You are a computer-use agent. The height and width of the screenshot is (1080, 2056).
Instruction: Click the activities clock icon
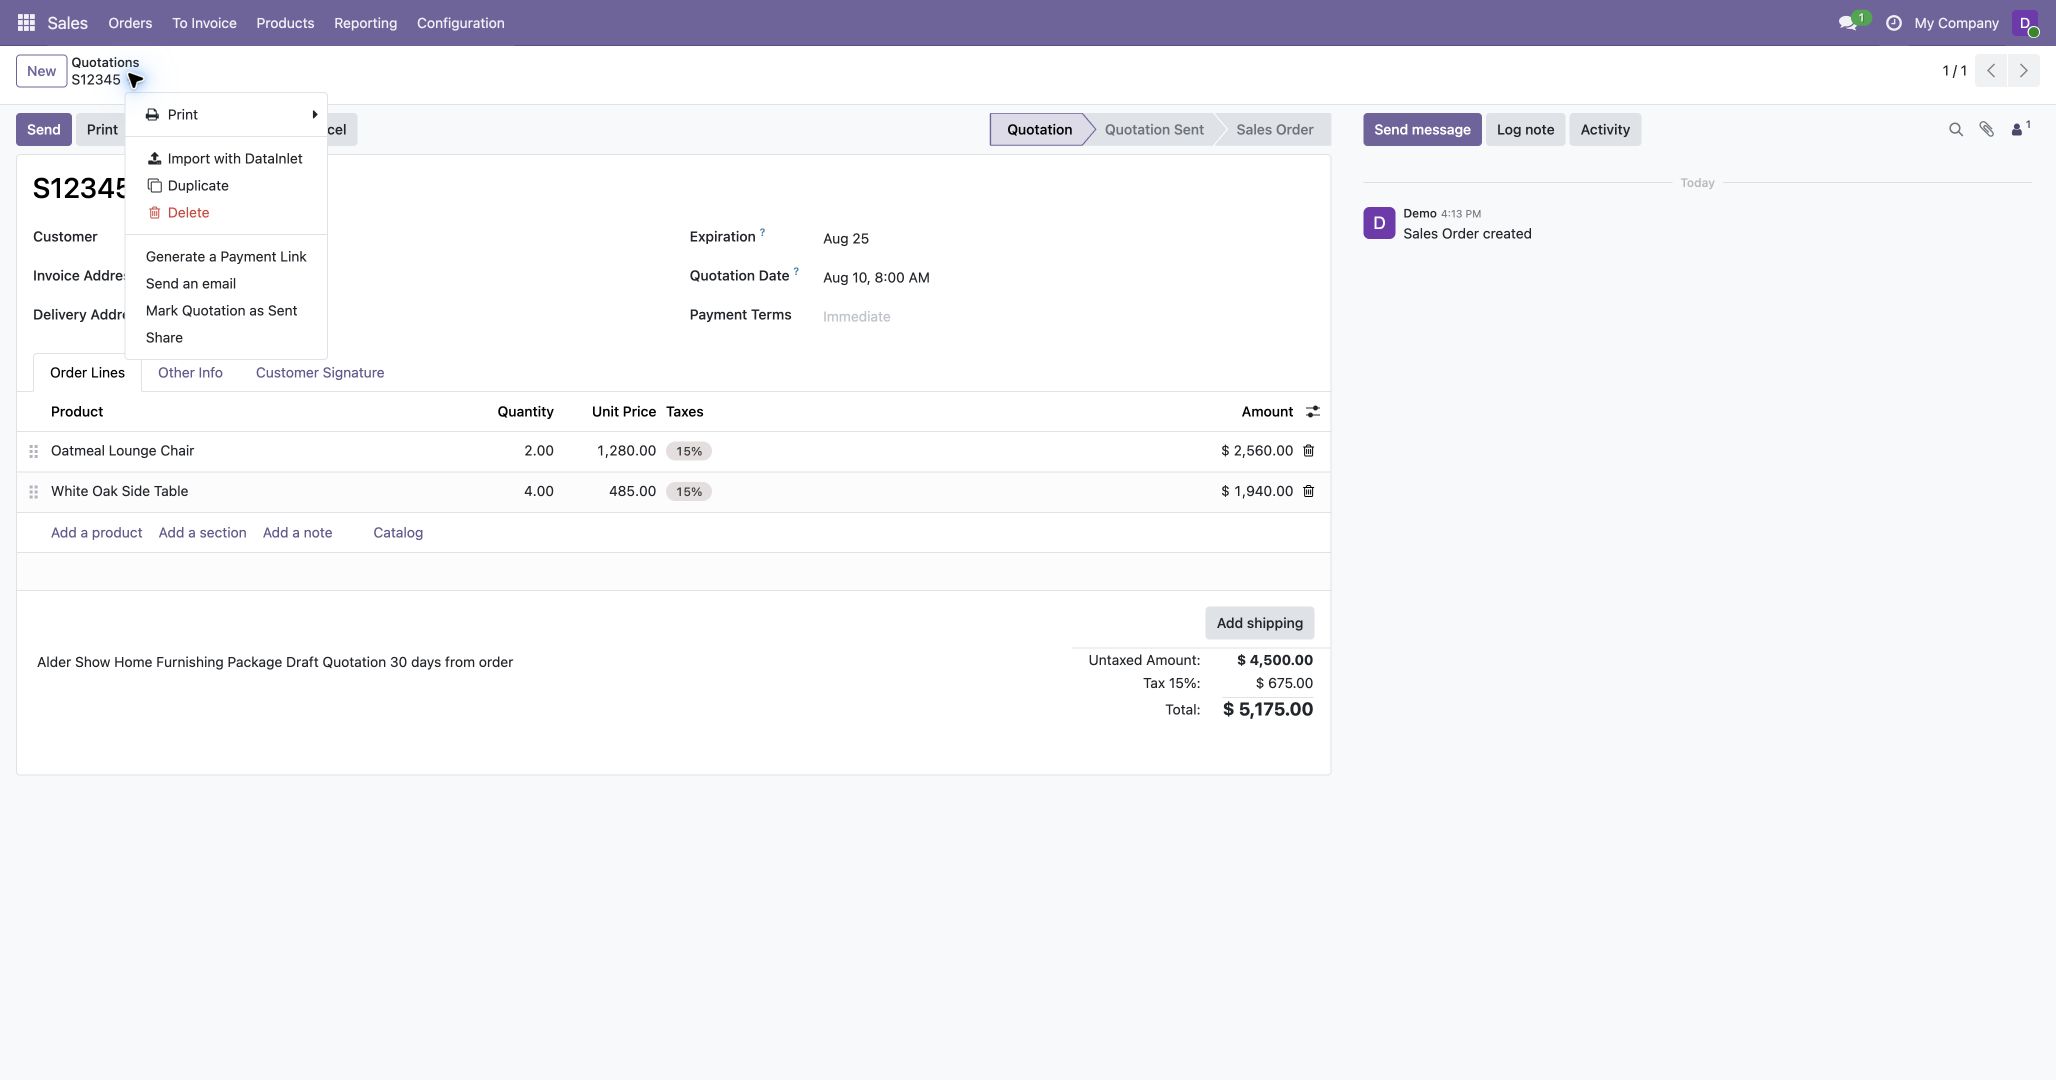(1893, 22)
